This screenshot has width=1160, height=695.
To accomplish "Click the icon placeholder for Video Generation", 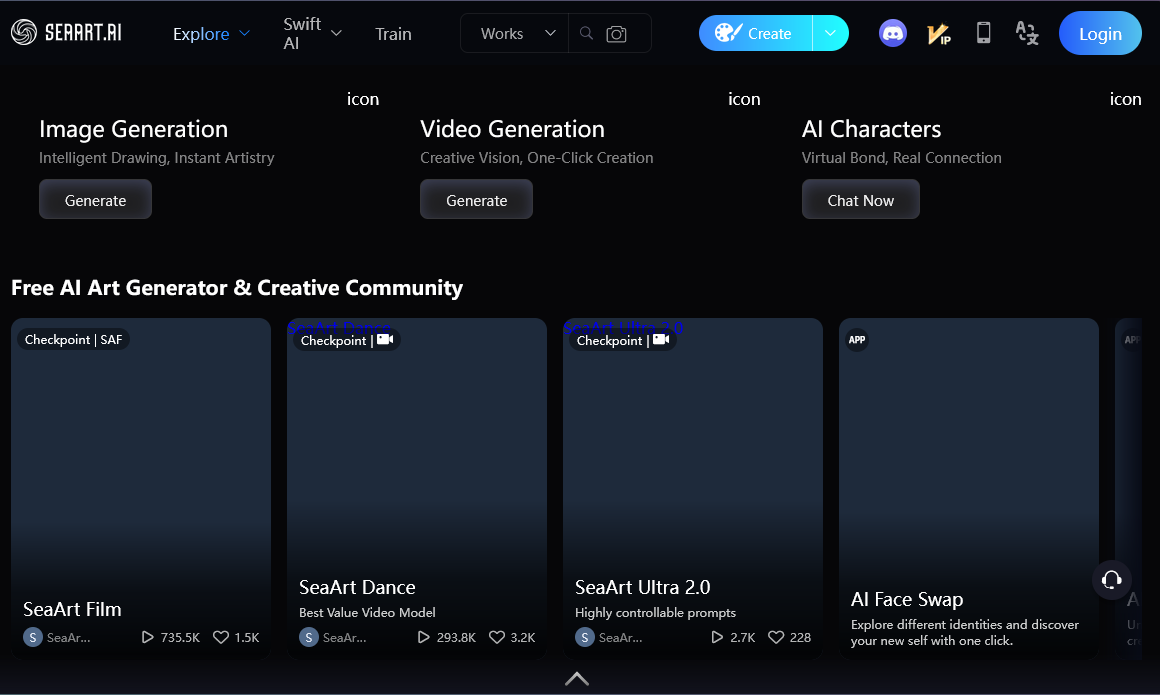I will pyautogui.click(x=743, y=99).
